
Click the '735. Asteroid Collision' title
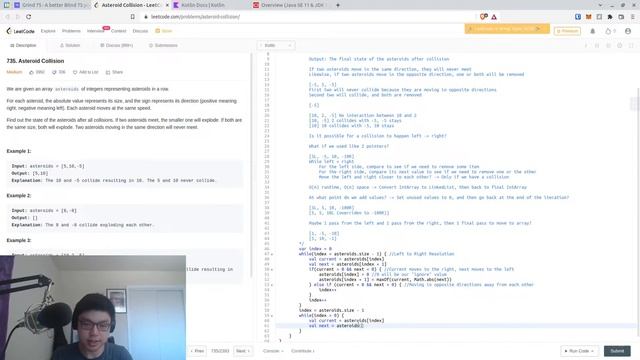tap(35, 61)
